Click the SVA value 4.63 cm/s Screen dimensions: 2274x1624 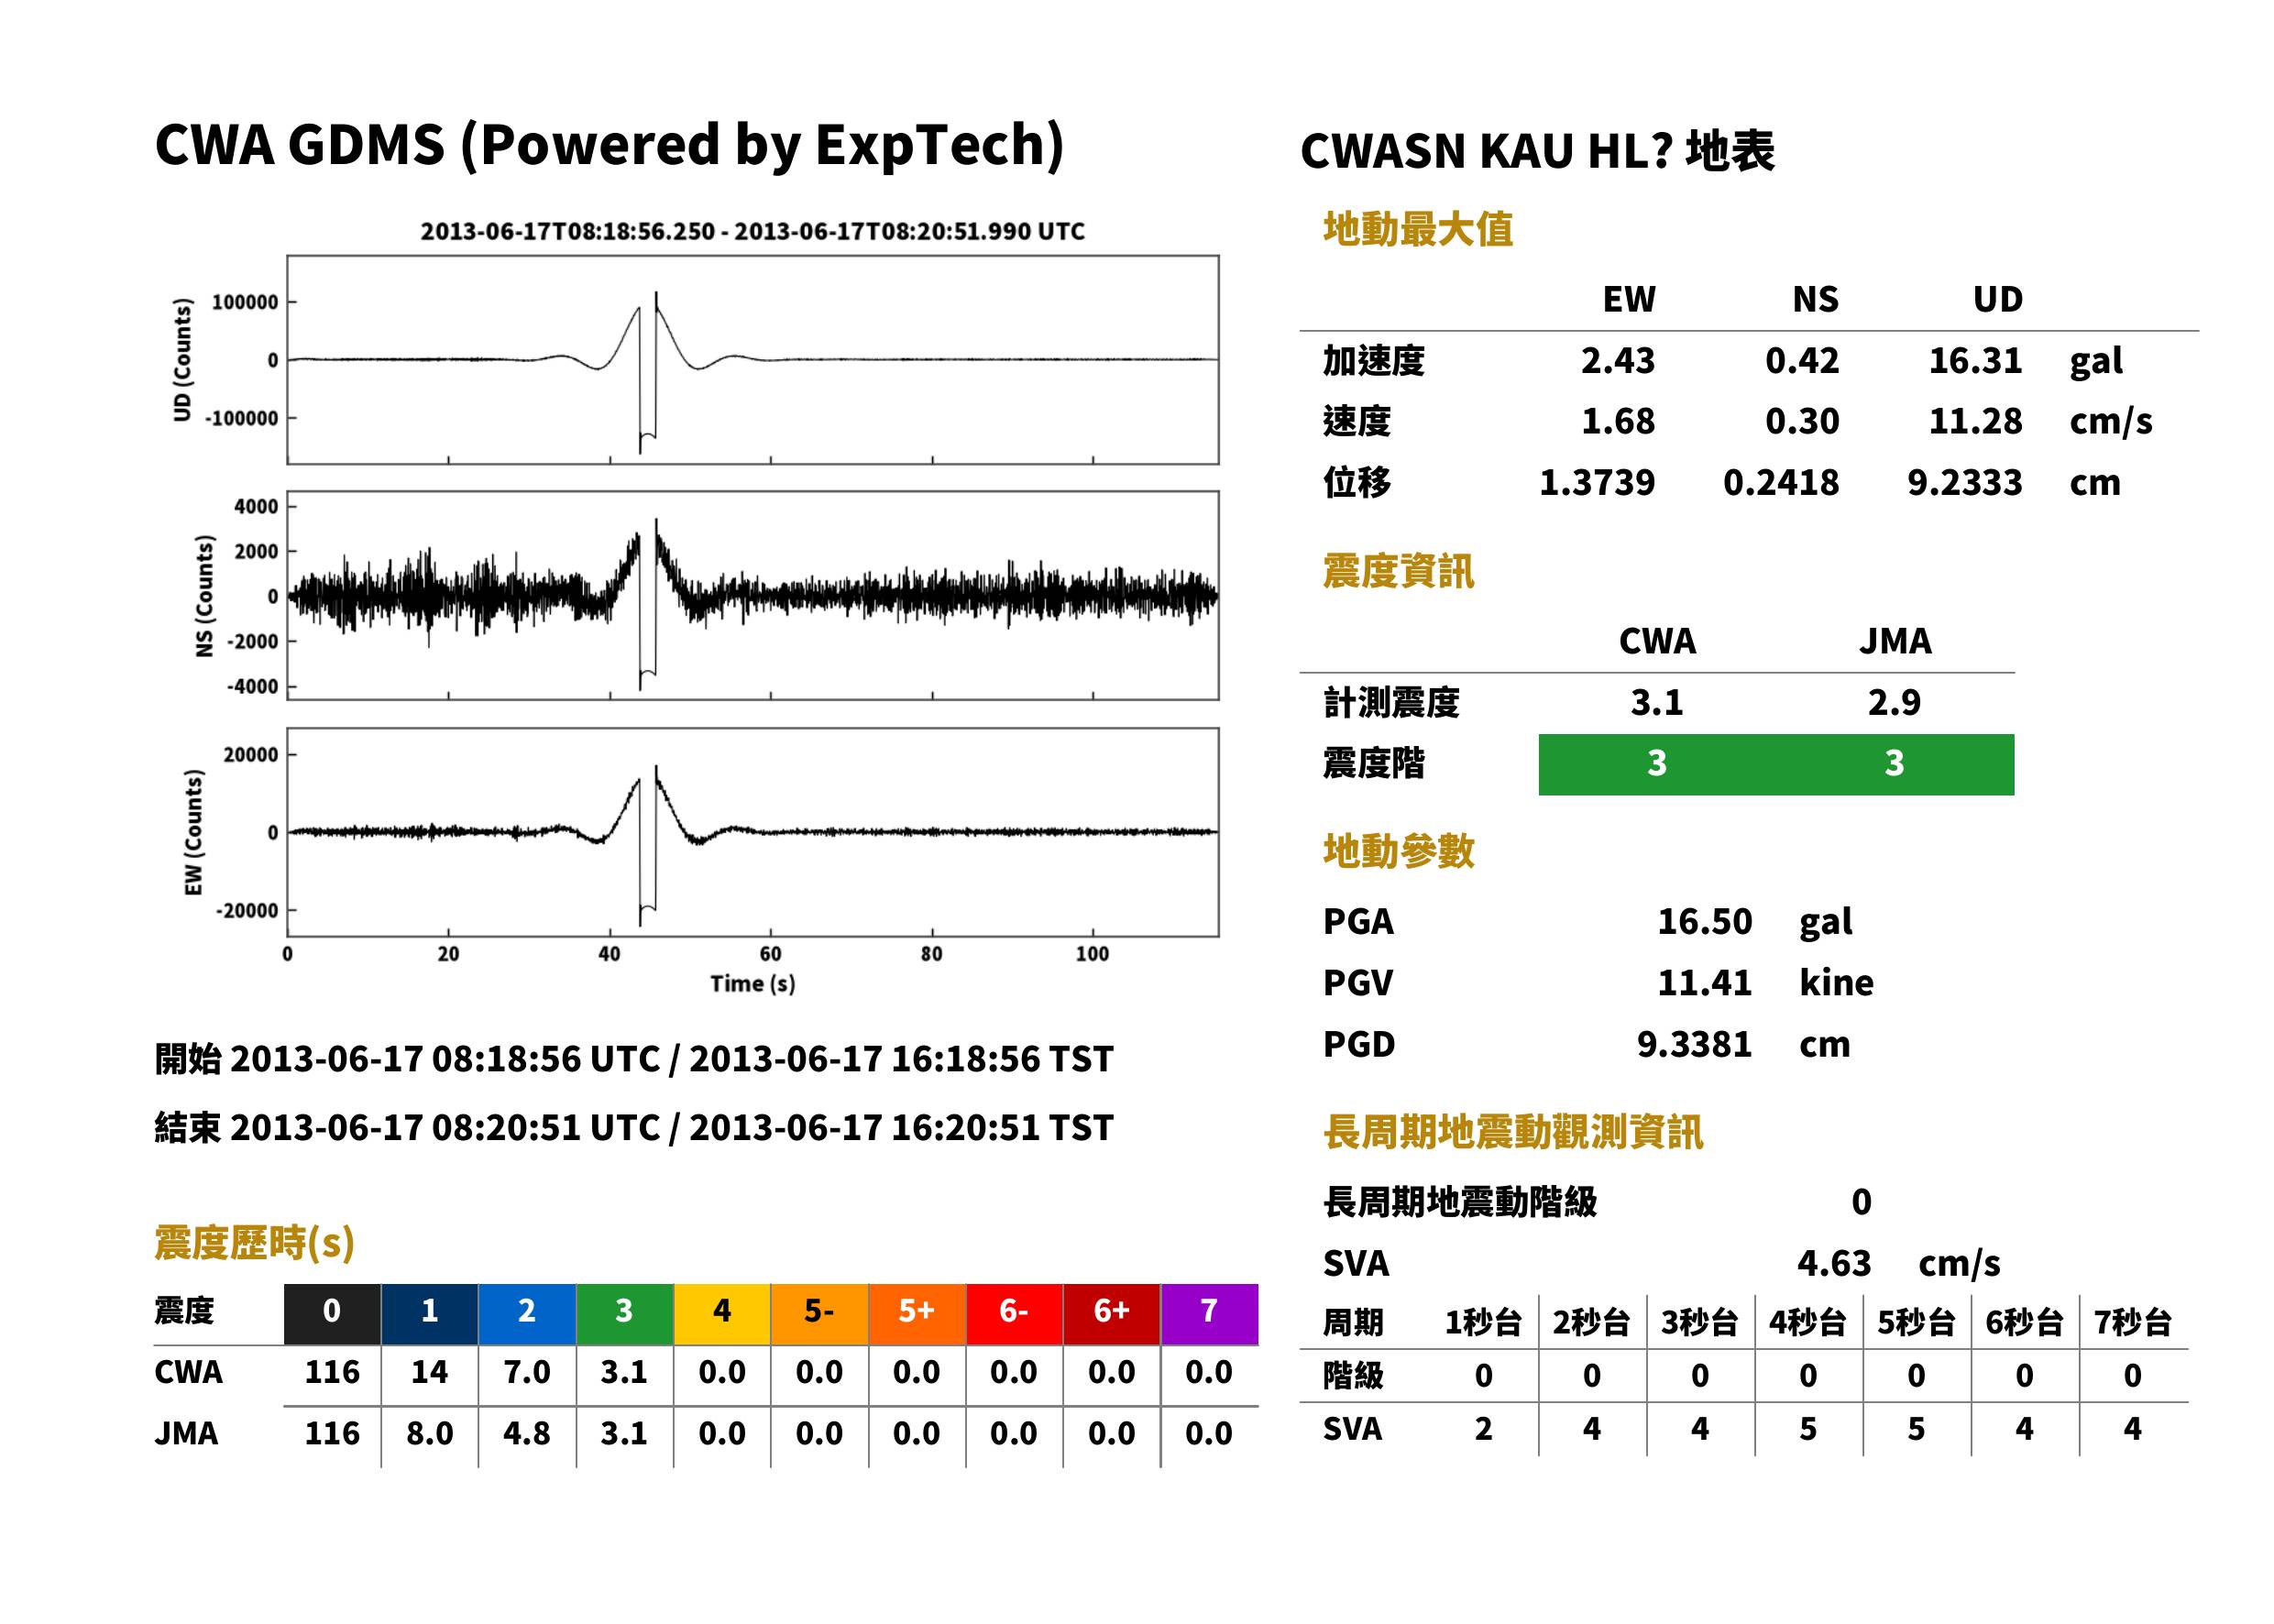[x=1898, y=1264]
